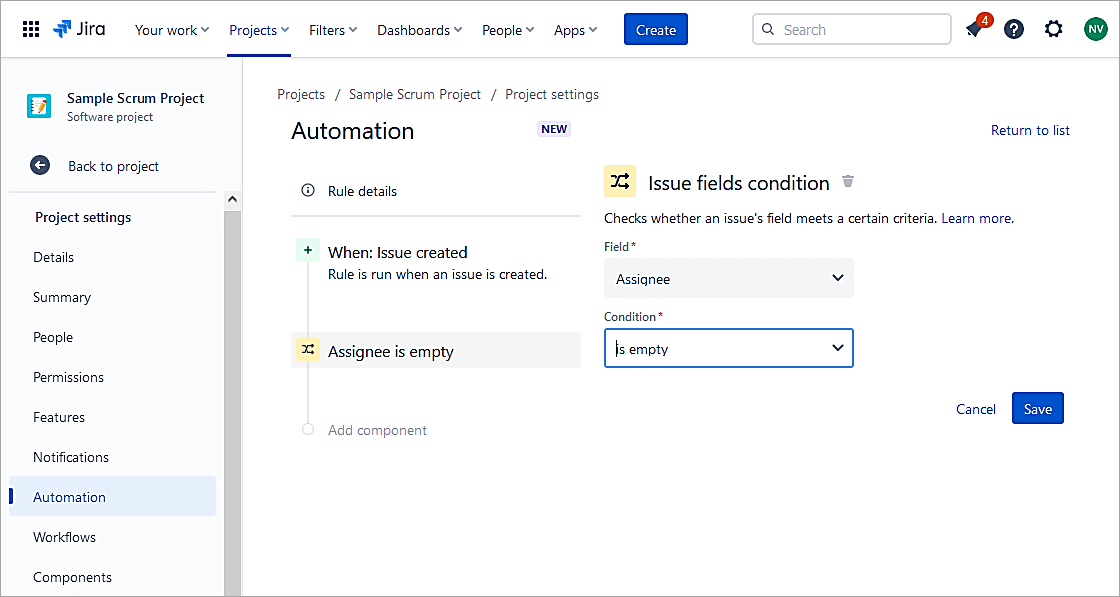Screen dimensions: 1120x597
Task: Expand the Projects menu in top nav
Action: [x=259, y=30]
